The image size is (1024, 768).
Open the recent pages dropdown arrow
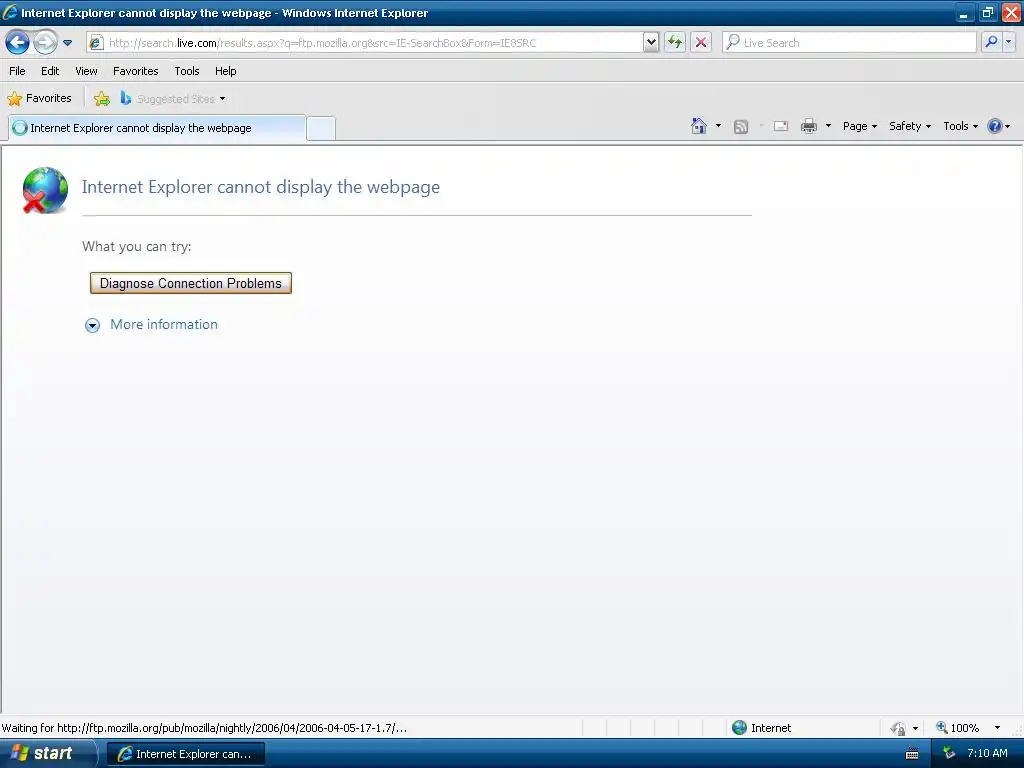pyautogui.click(x=67, y=43)
